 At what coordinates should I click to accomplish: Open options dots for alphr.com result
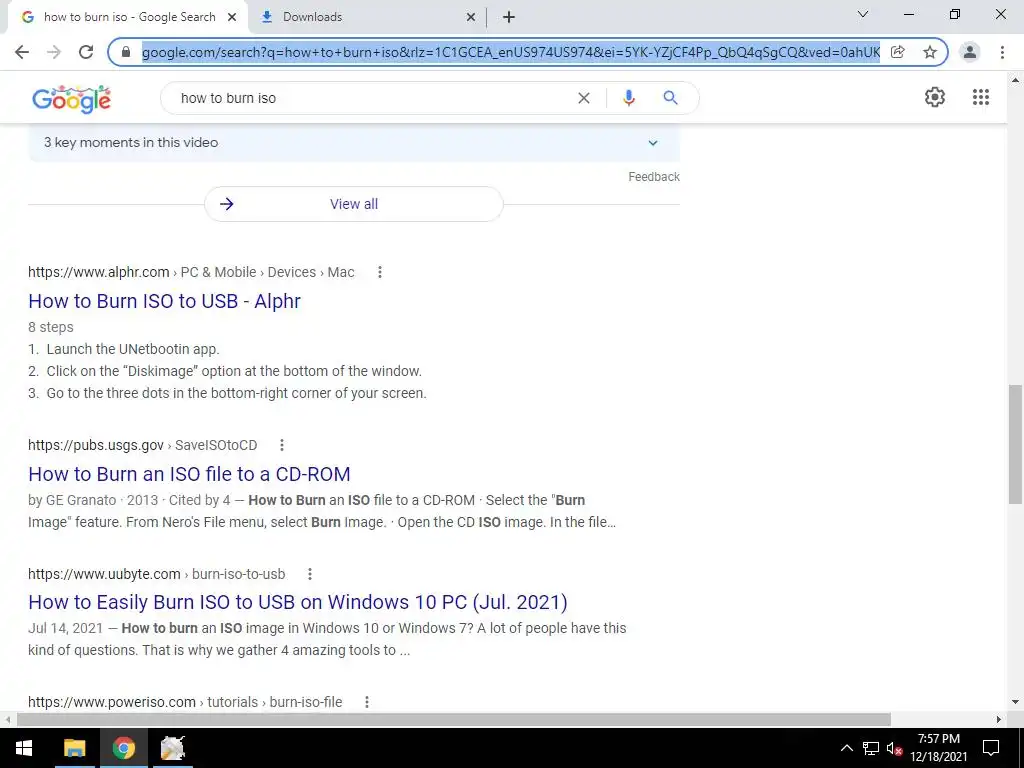coord(379,272)
